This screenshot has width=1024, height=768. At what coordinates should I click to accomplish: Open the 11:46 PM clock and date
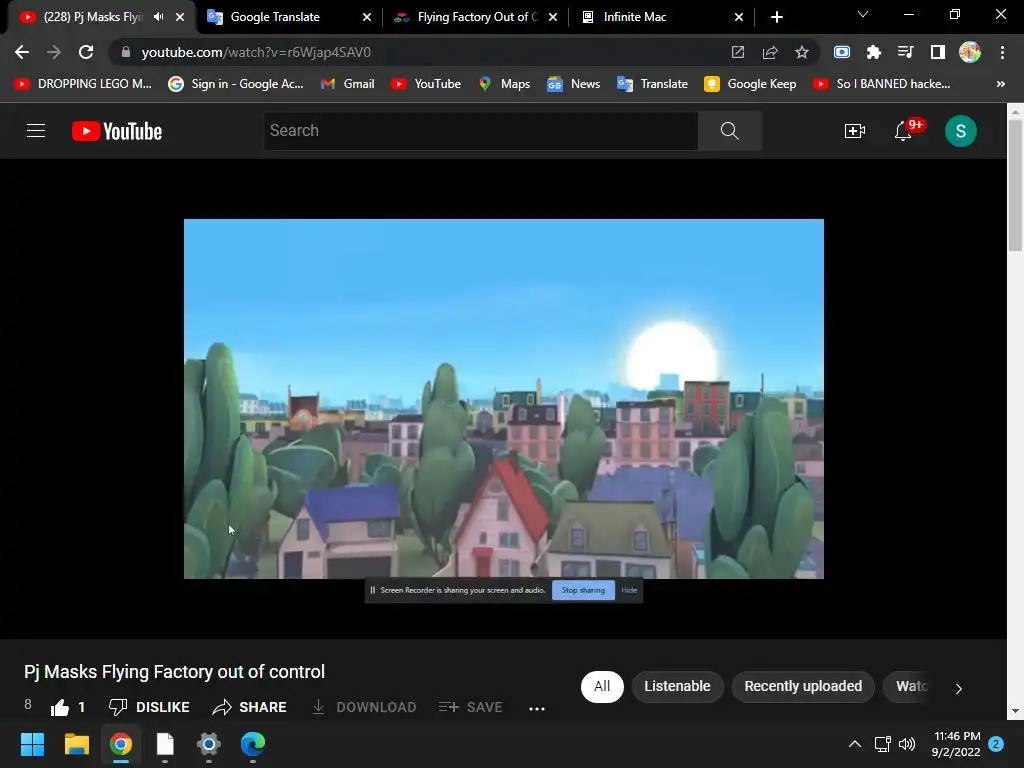pyautogui.click(x=956, y=744)
